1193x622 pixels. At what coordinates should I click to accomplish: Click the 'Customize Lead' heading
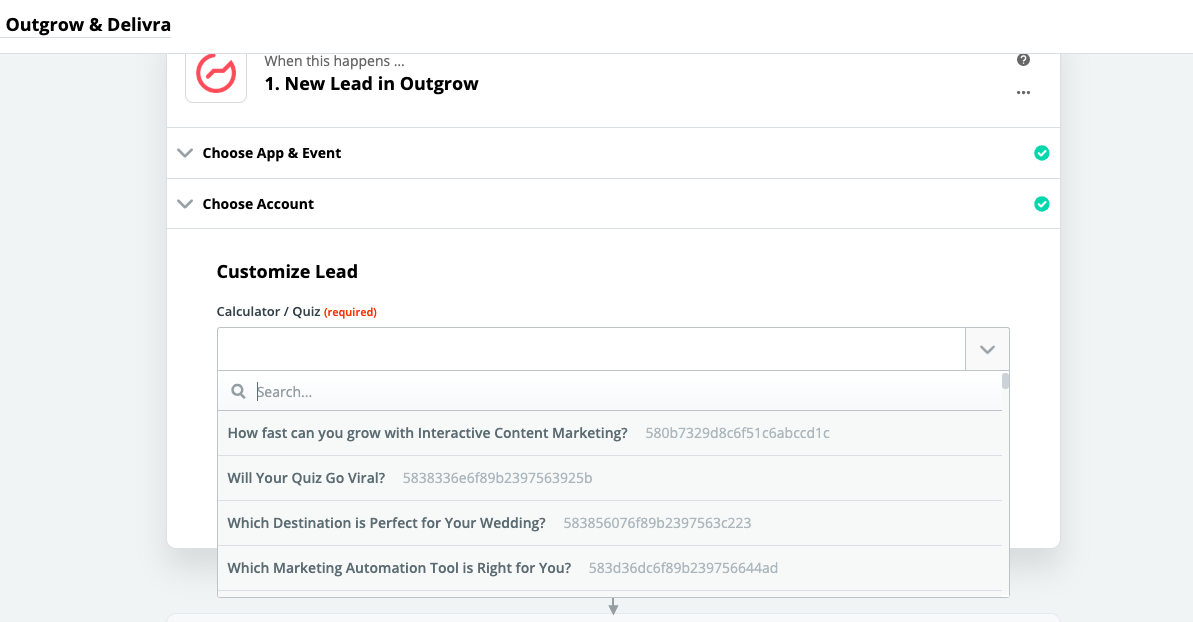click(287, 271)
